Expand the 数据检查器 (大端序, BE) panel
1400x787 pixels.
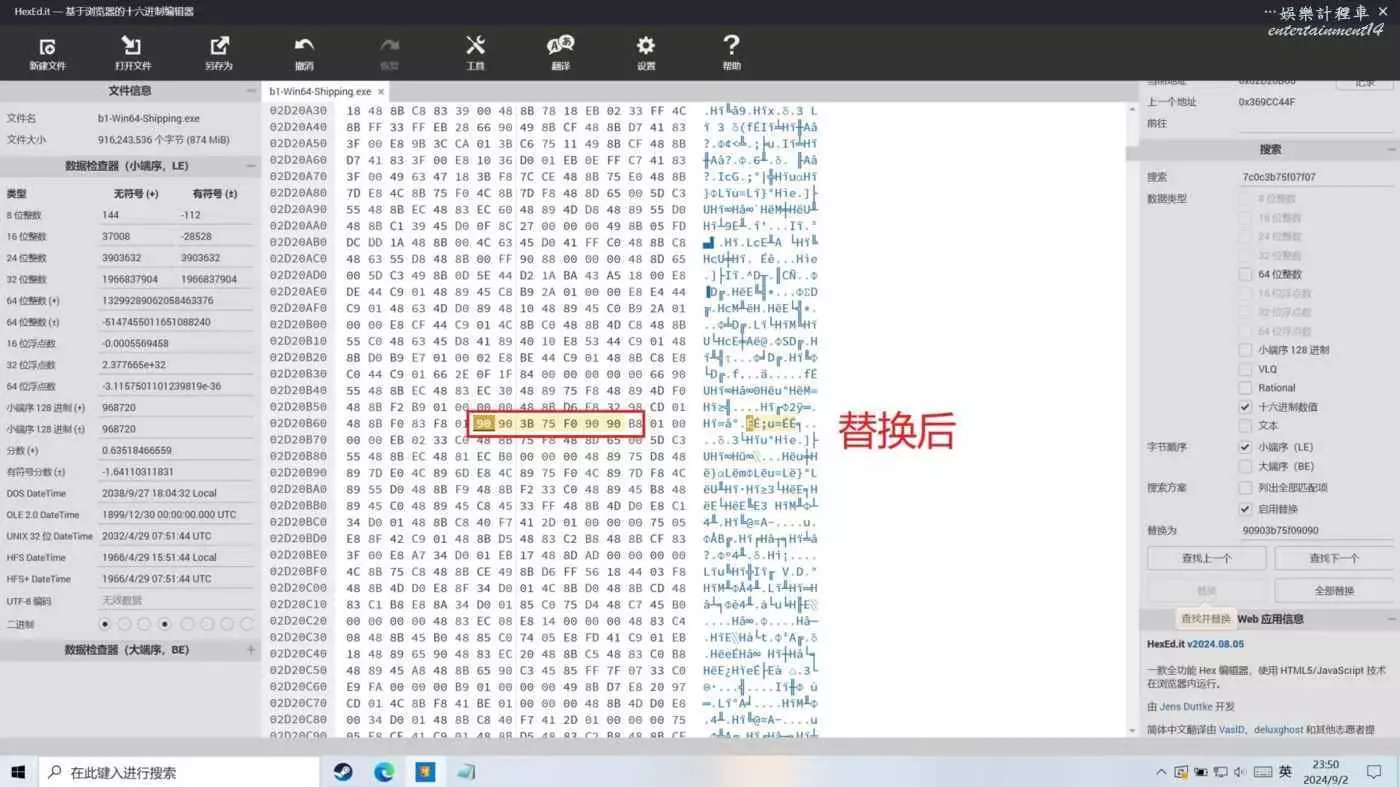coord(250,650)
